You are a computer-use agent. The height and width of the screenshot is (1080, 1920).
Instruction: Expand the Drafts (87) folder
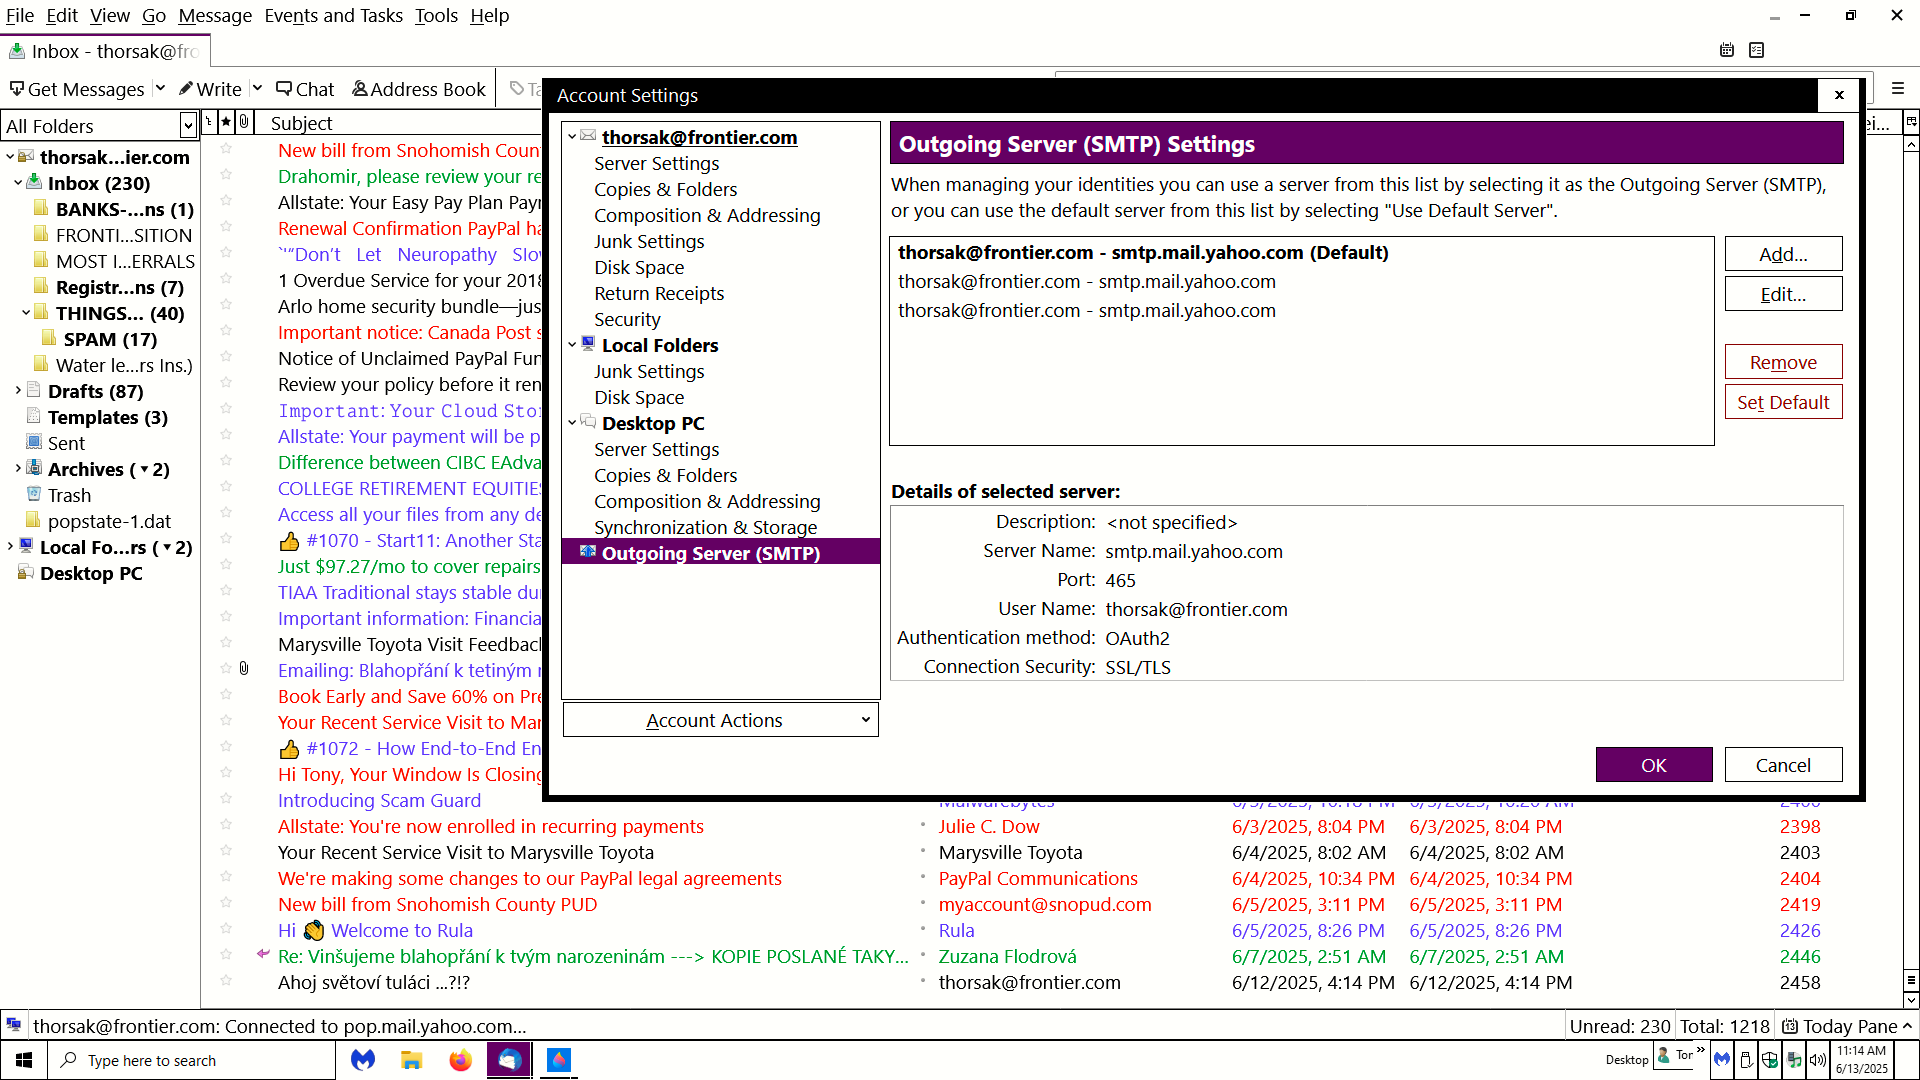pos(18,391)
